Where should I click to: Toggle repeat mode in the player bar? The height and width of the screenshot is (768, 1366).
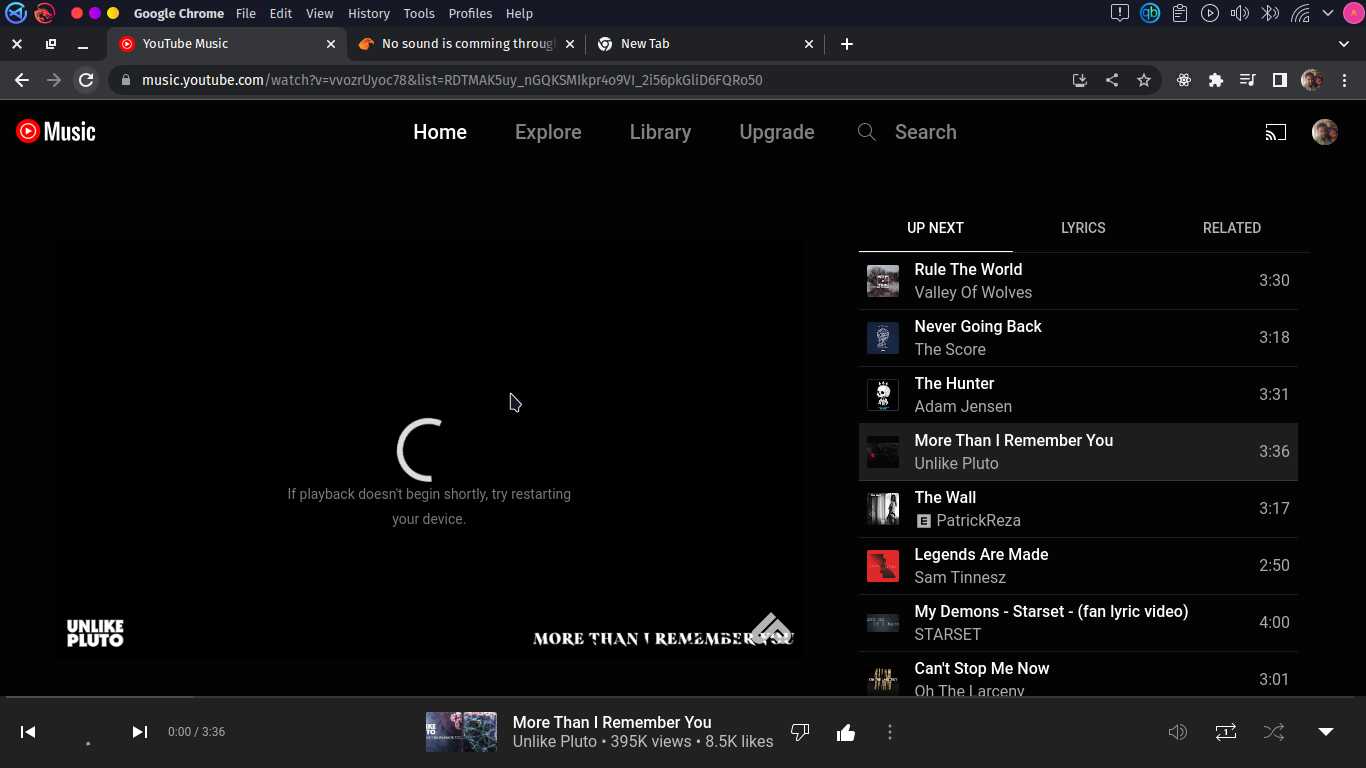pos(1226,732)
